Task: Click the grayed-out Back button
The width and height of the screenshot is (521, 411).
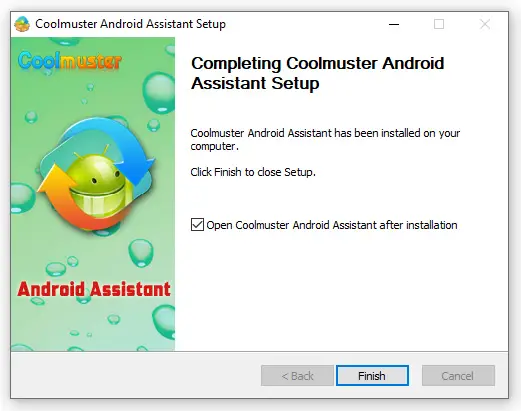Action: 297,376
